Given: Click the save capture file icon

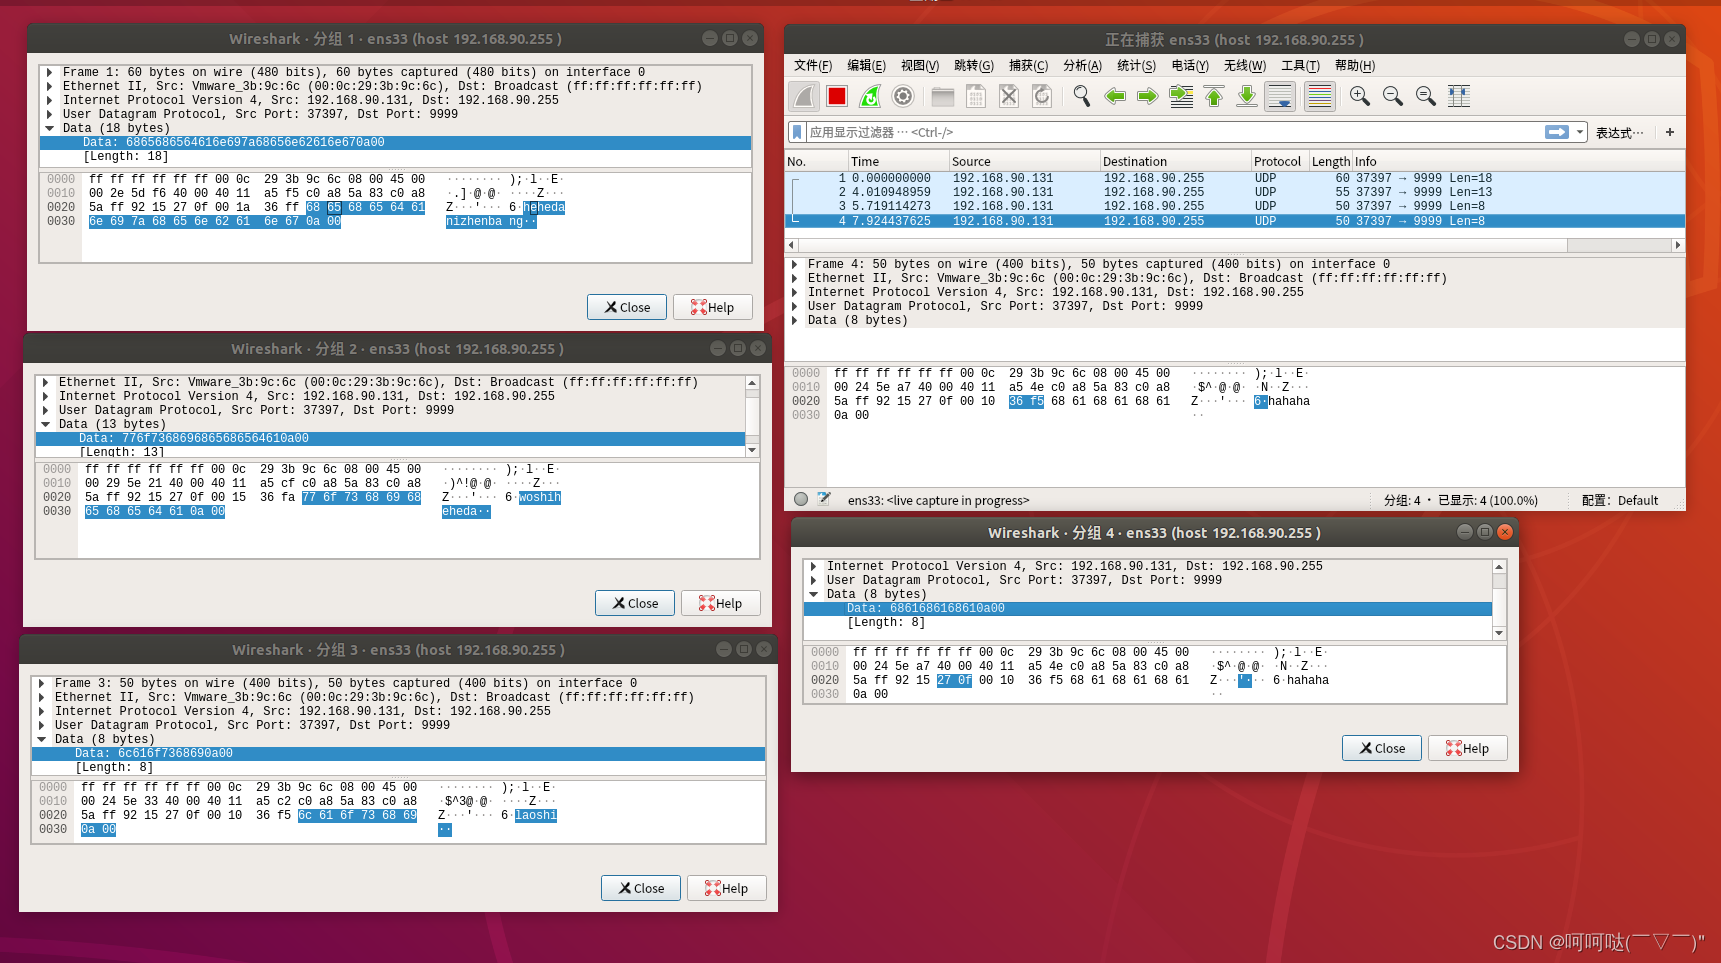Looking at the screenshot, I should (976, 96).
